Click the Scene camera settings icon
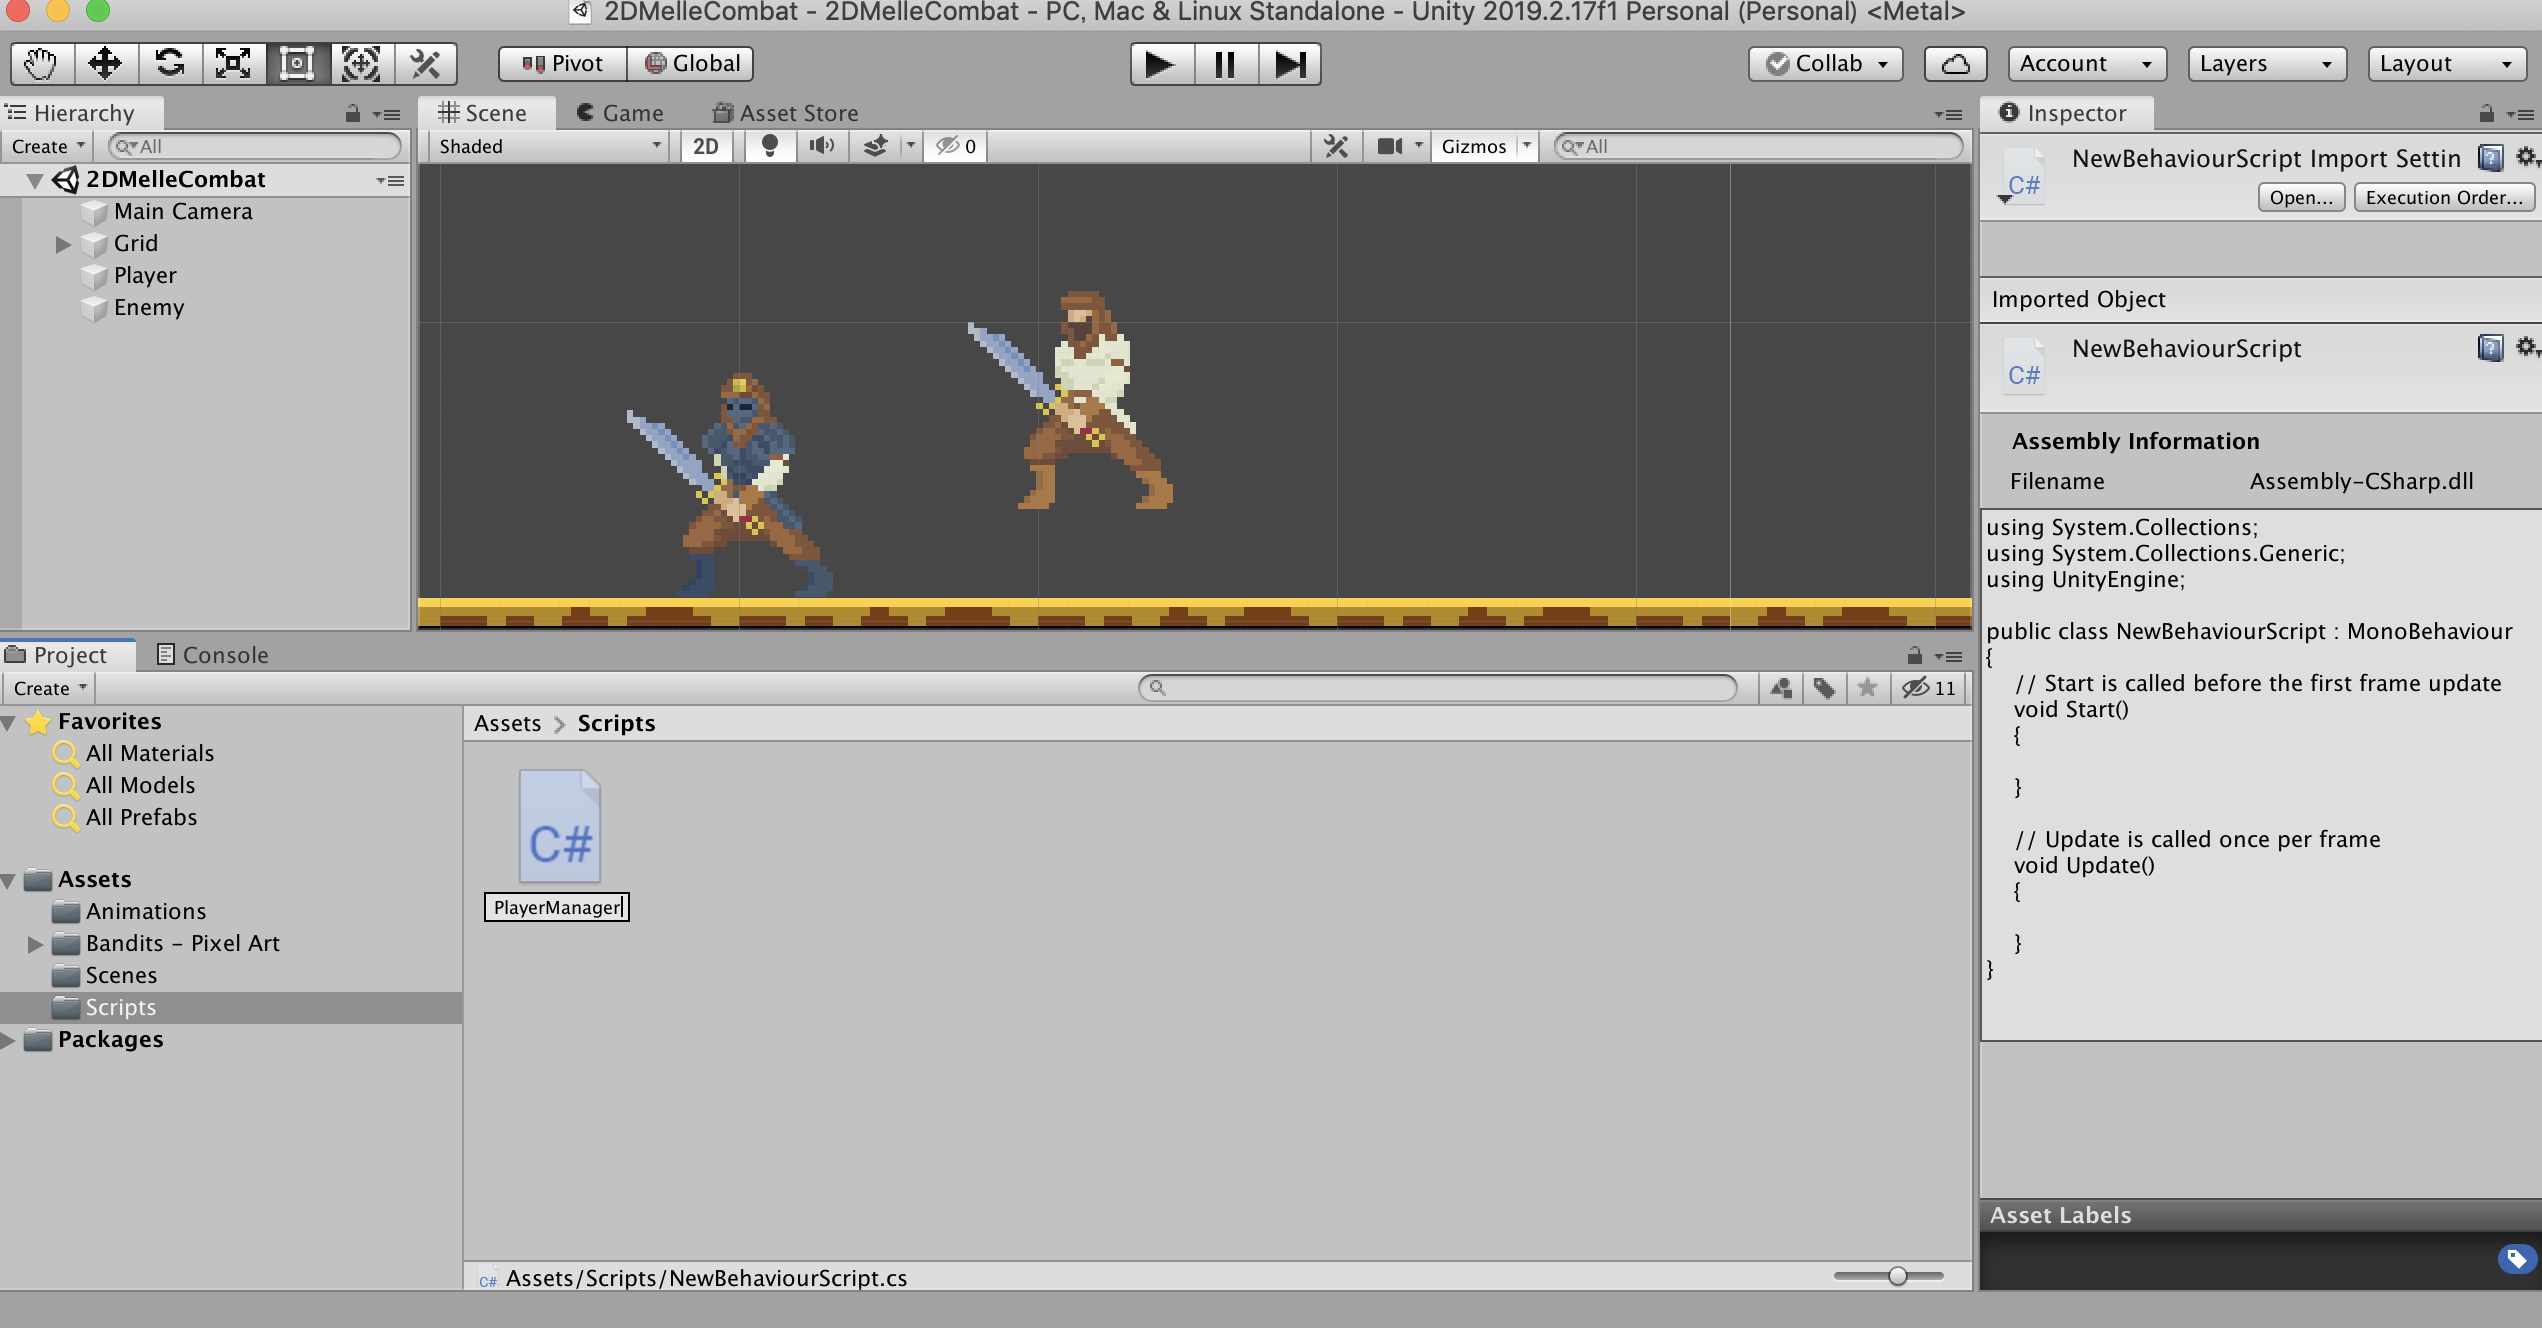Screen dimensions: 2542x1328 click(1390, 146)
